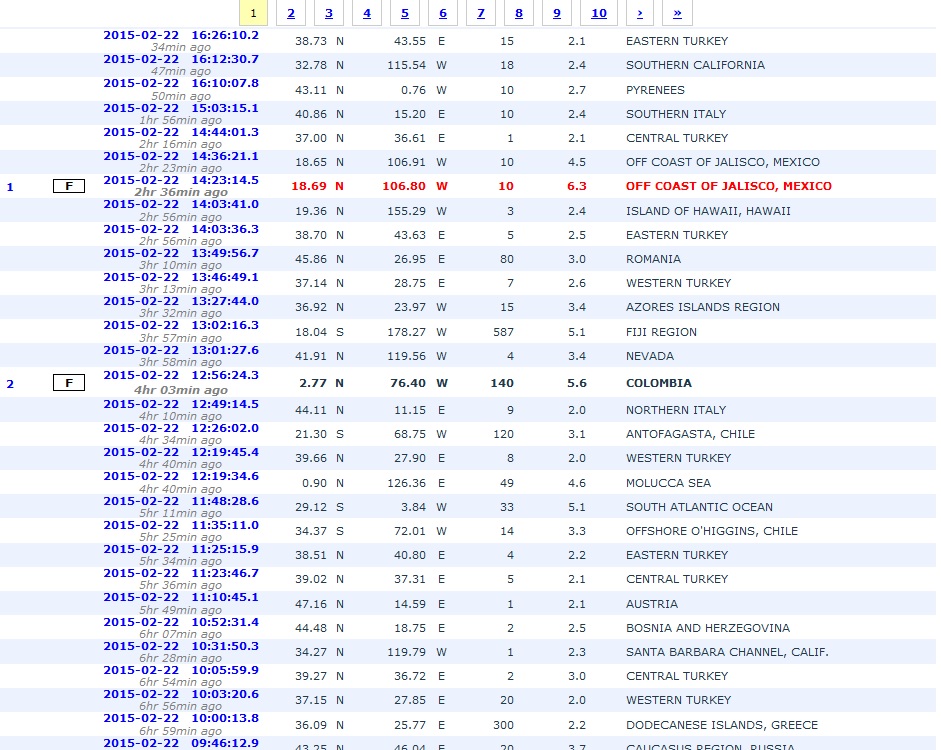Click the NEVADA region name

click(650, 356)
